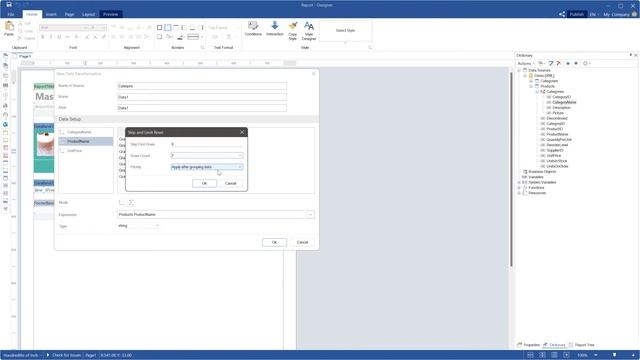Click OK in New Data Transformation dialog

[274, 242]
